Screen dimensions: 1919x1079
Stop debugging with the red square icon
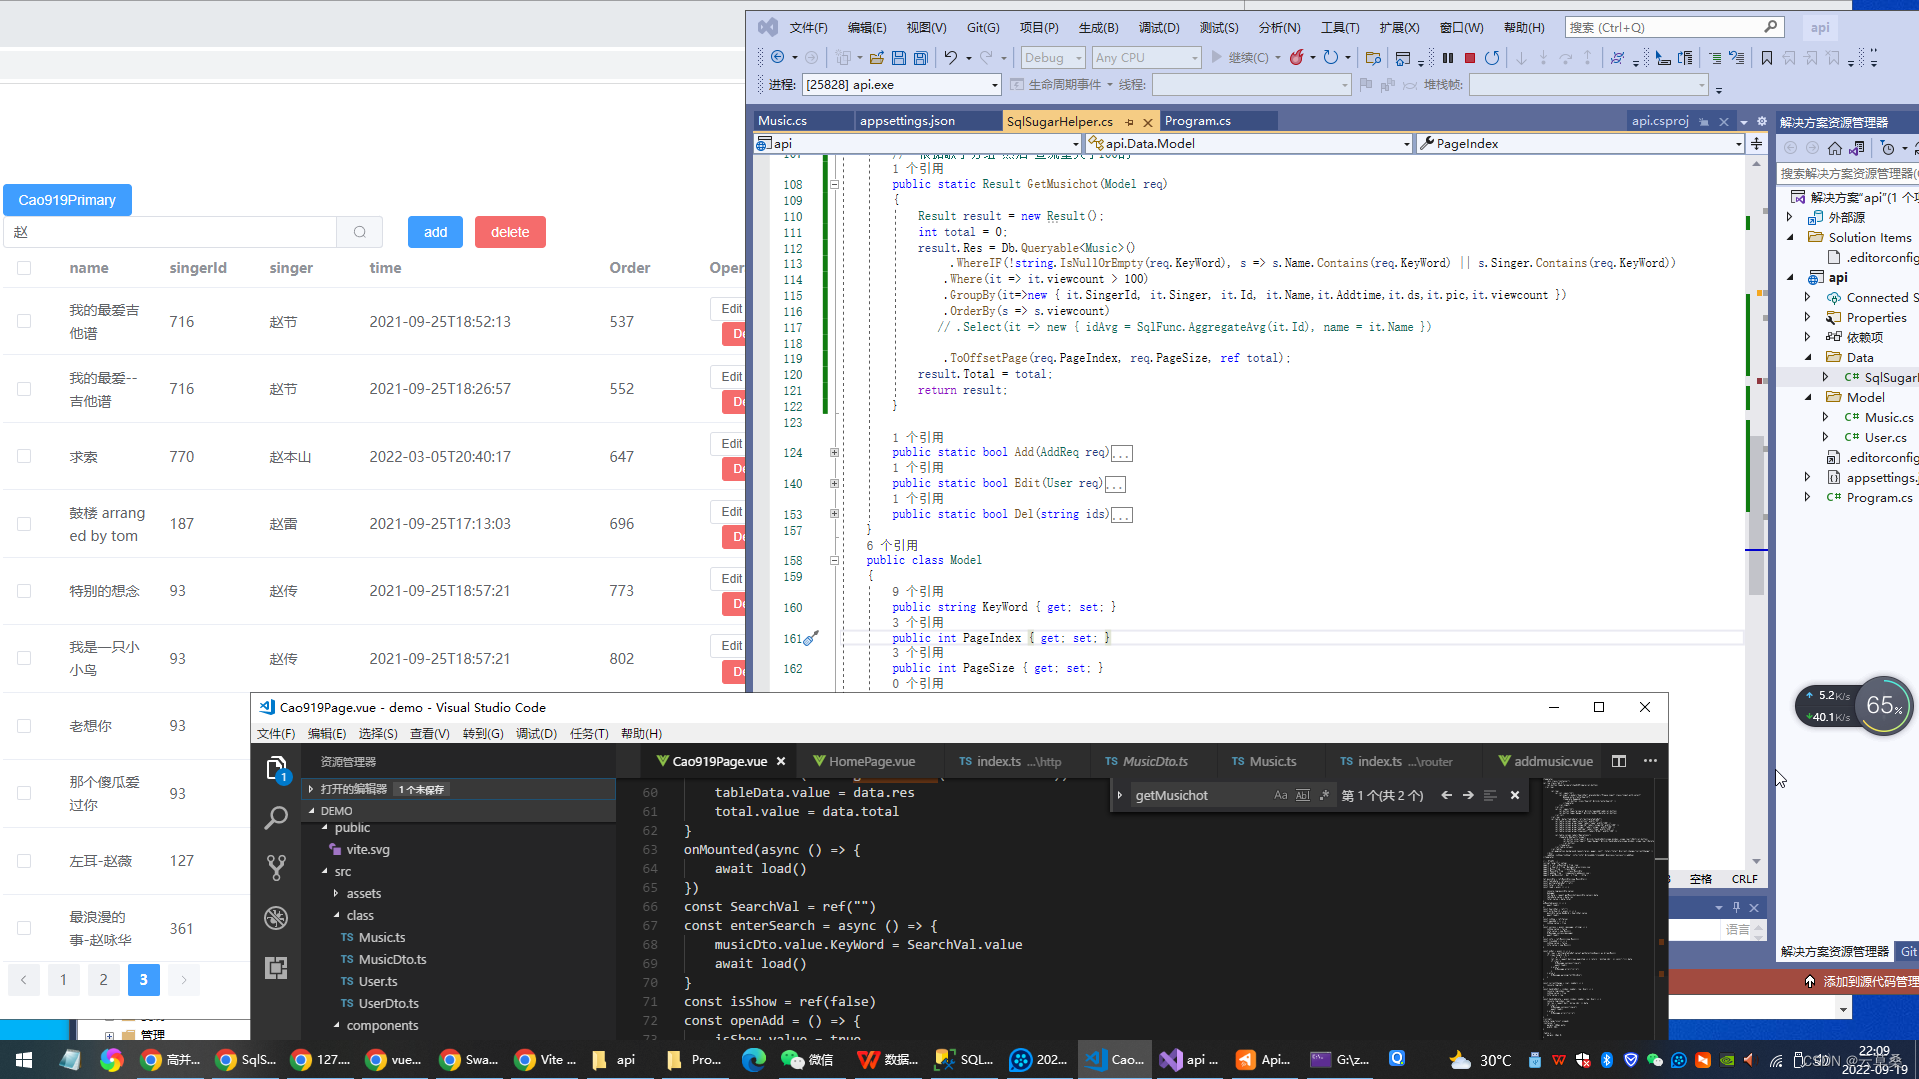point(1469,57)
